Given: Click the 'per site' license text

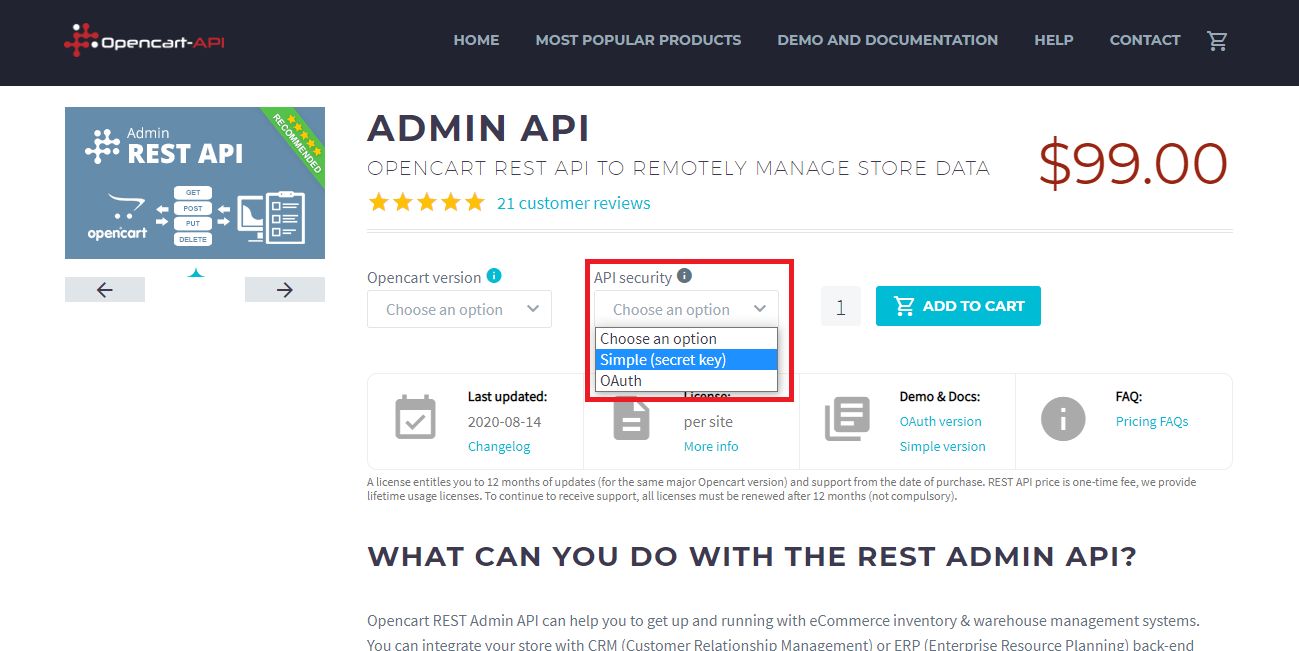Looking at the screenshot, I should point(708,422).
